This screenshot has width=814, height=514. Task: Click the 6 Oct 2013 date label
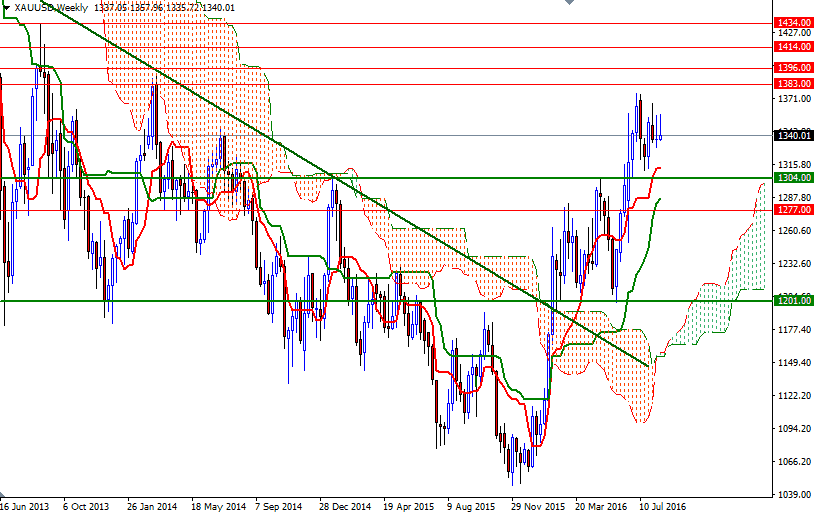tap(86, 506)
